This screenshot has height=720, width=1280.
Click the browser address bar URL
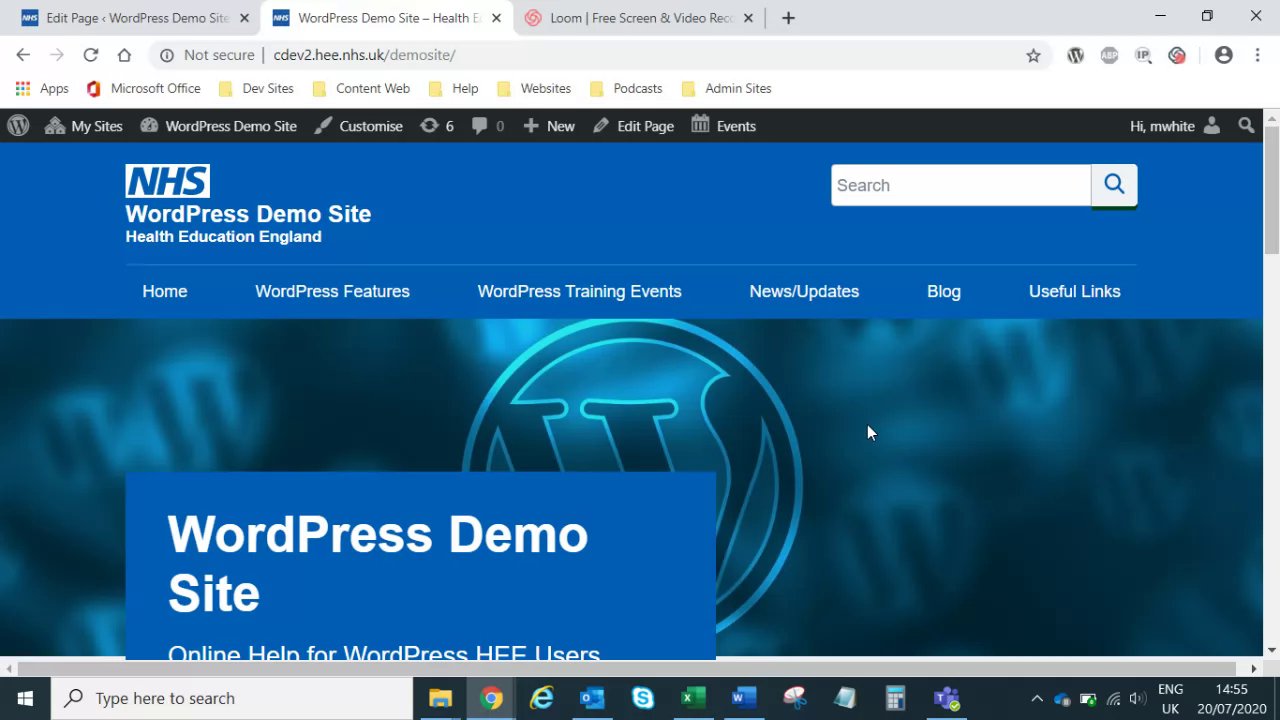[364, 55]
